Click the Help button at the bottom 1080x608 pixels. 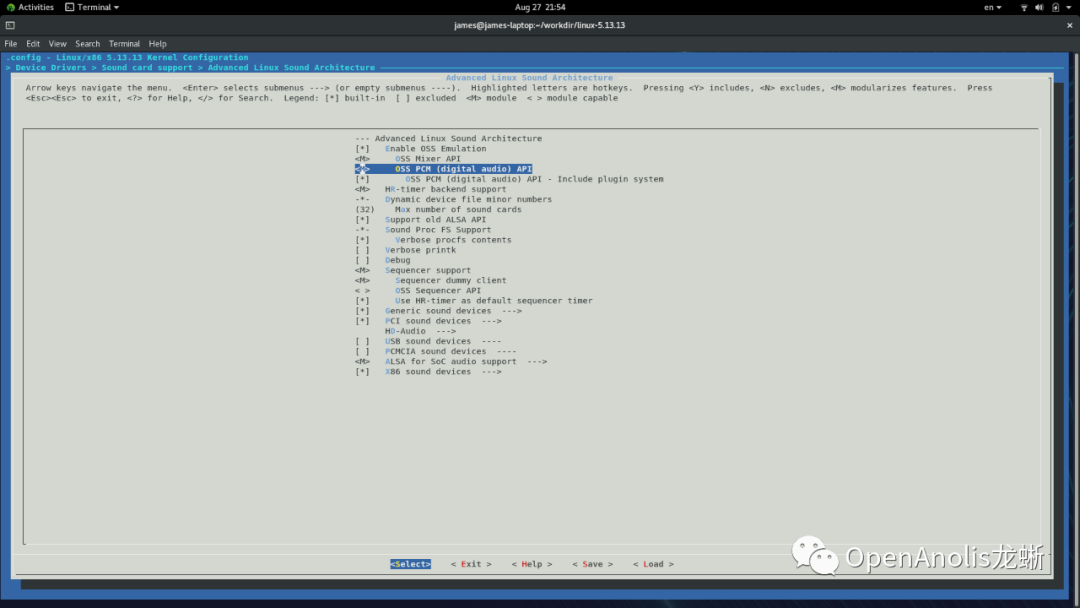click(532, 564)
